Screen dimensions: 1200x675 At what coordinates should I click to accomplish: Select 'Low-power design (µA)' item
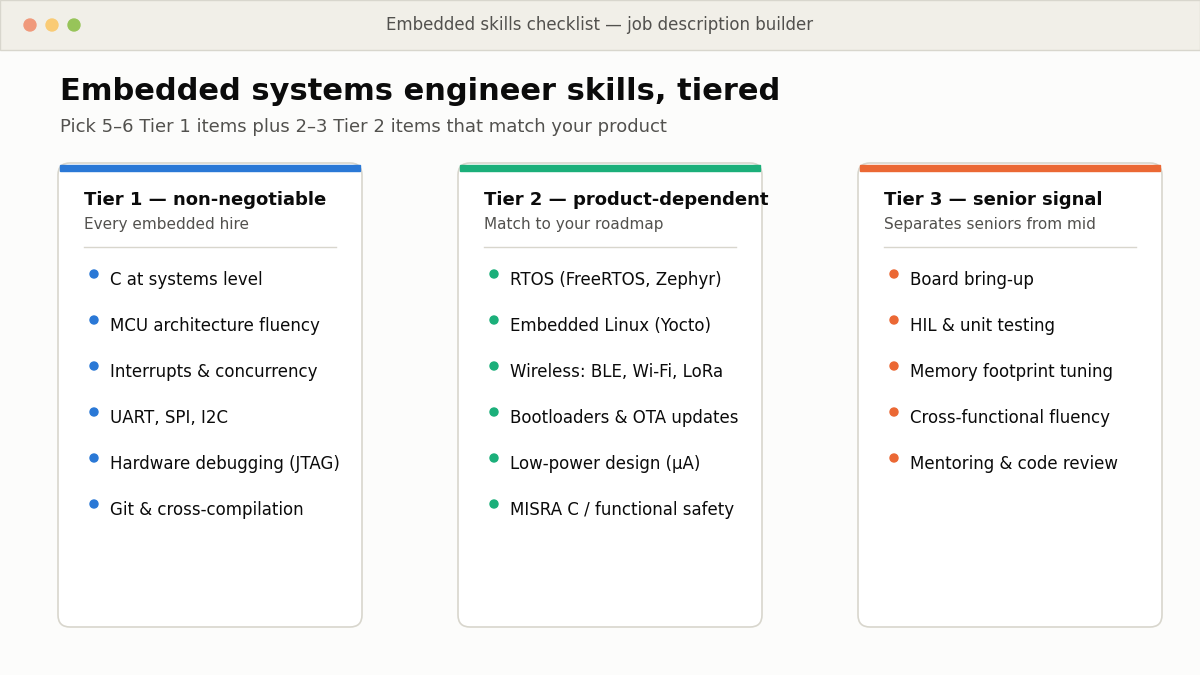[605, 464]
